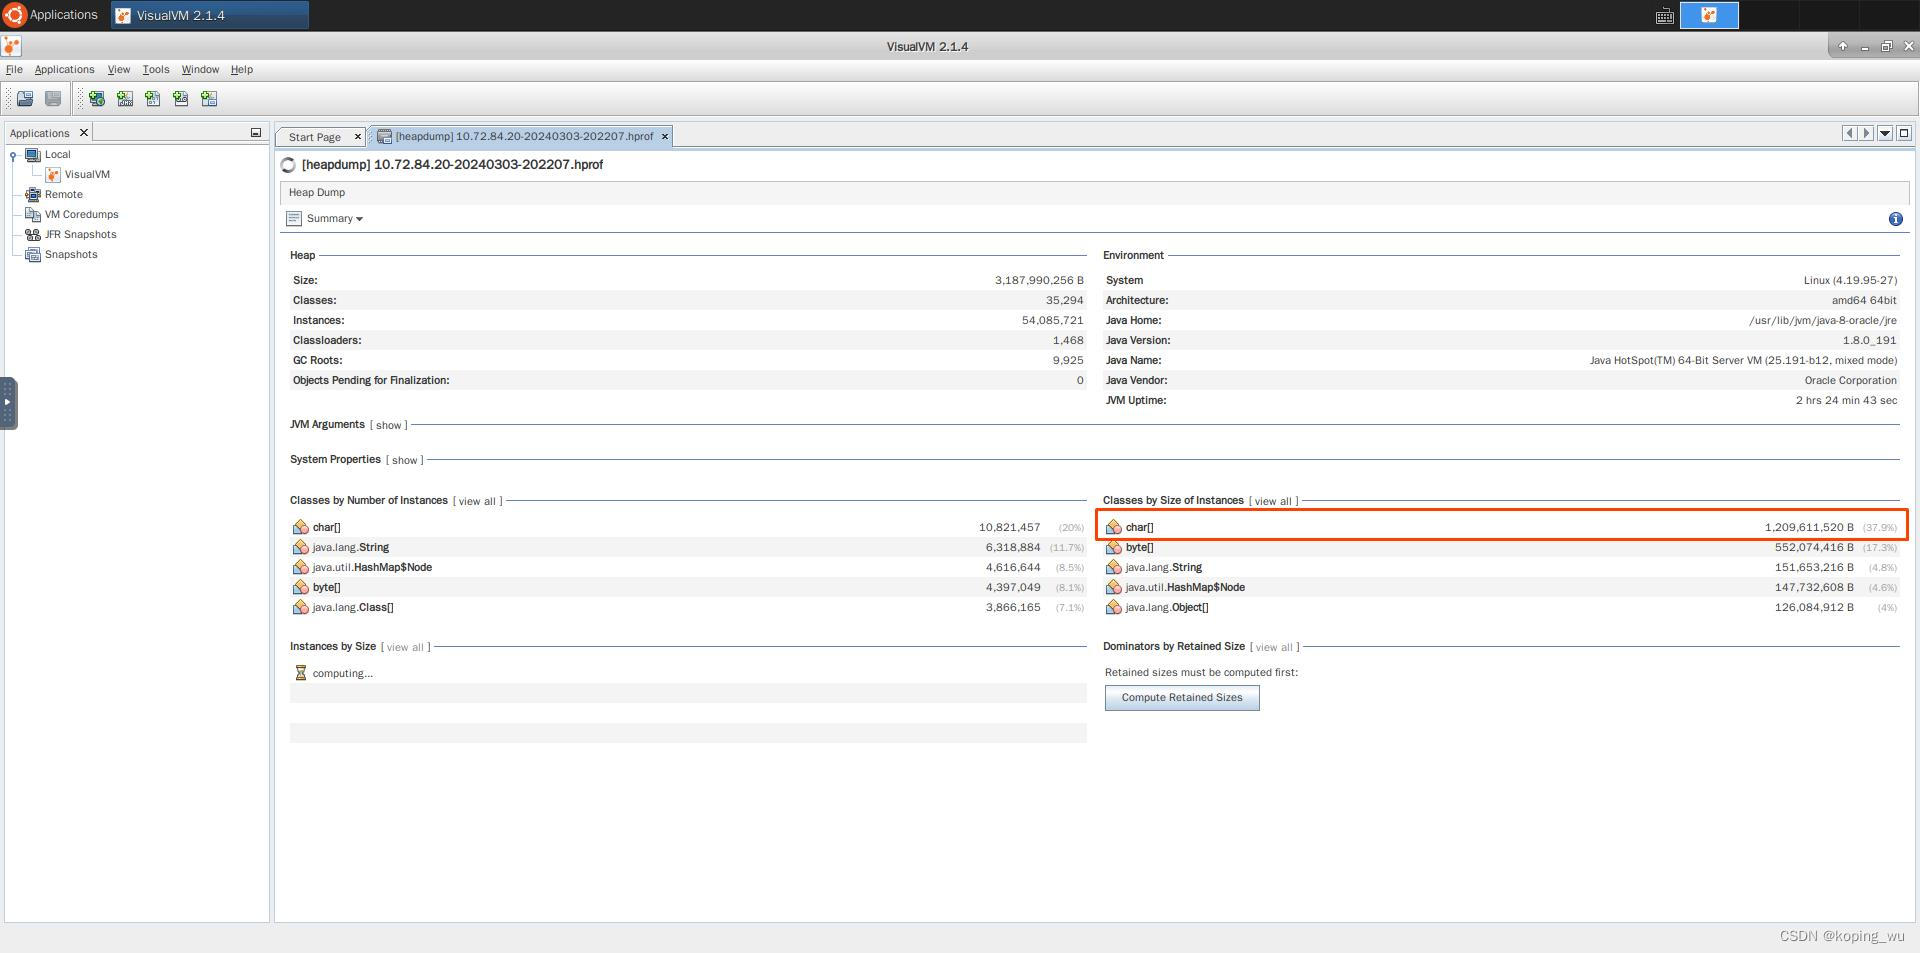View all Classes by Size of Instances
Screen dimensions: 1920x953
coord(1273,501)
